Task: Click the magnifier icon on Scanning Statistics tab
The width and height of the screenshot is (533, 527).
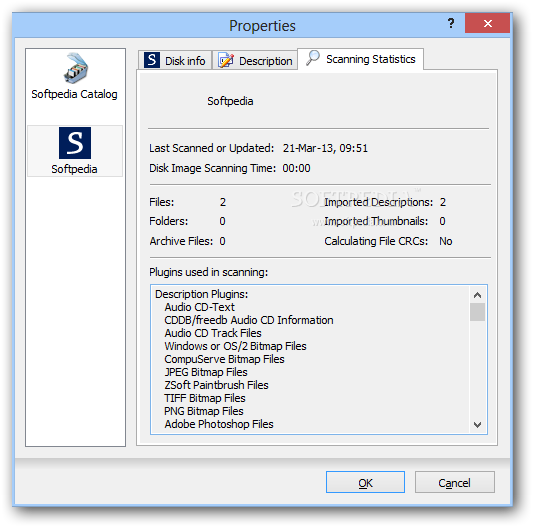Action: pyautogui.click(x=313, y=58)
